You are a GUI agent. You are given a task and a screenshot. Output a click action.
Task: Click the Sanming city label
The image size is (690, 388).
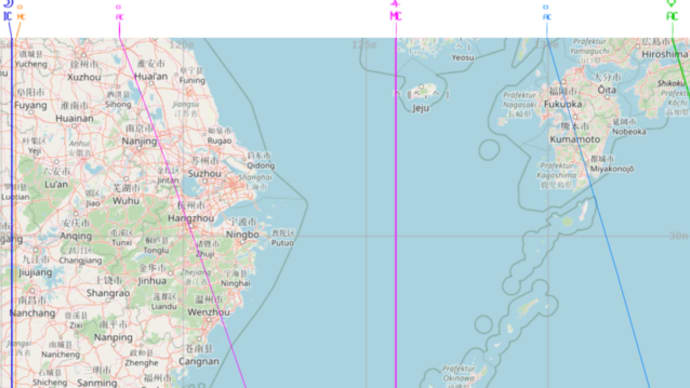(97, 383)
